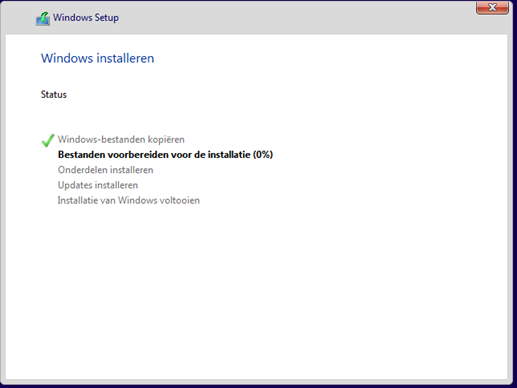The width and height of the screenshot is (517, 388).
Task: Select the "Updates installeren" step
Action: point(98,185)
